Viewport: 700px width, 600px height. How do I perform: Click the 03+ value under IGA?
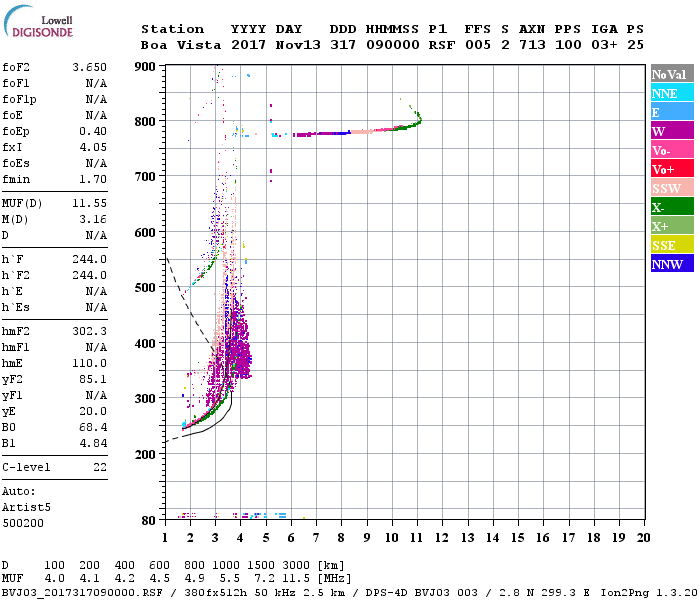point(604,45)
